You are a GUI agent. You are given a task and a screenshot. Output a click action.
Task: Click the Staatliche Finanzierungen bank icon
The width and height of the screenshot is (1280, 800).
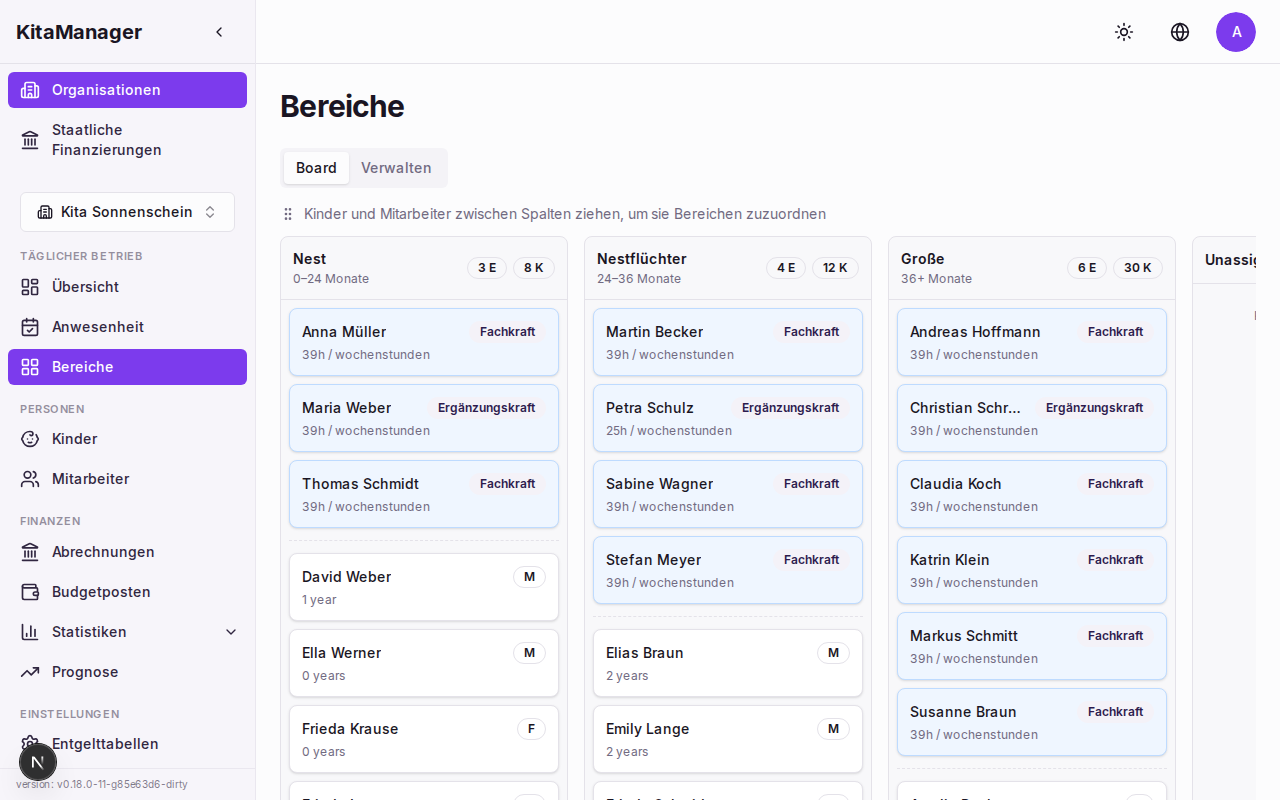[31, 140]
